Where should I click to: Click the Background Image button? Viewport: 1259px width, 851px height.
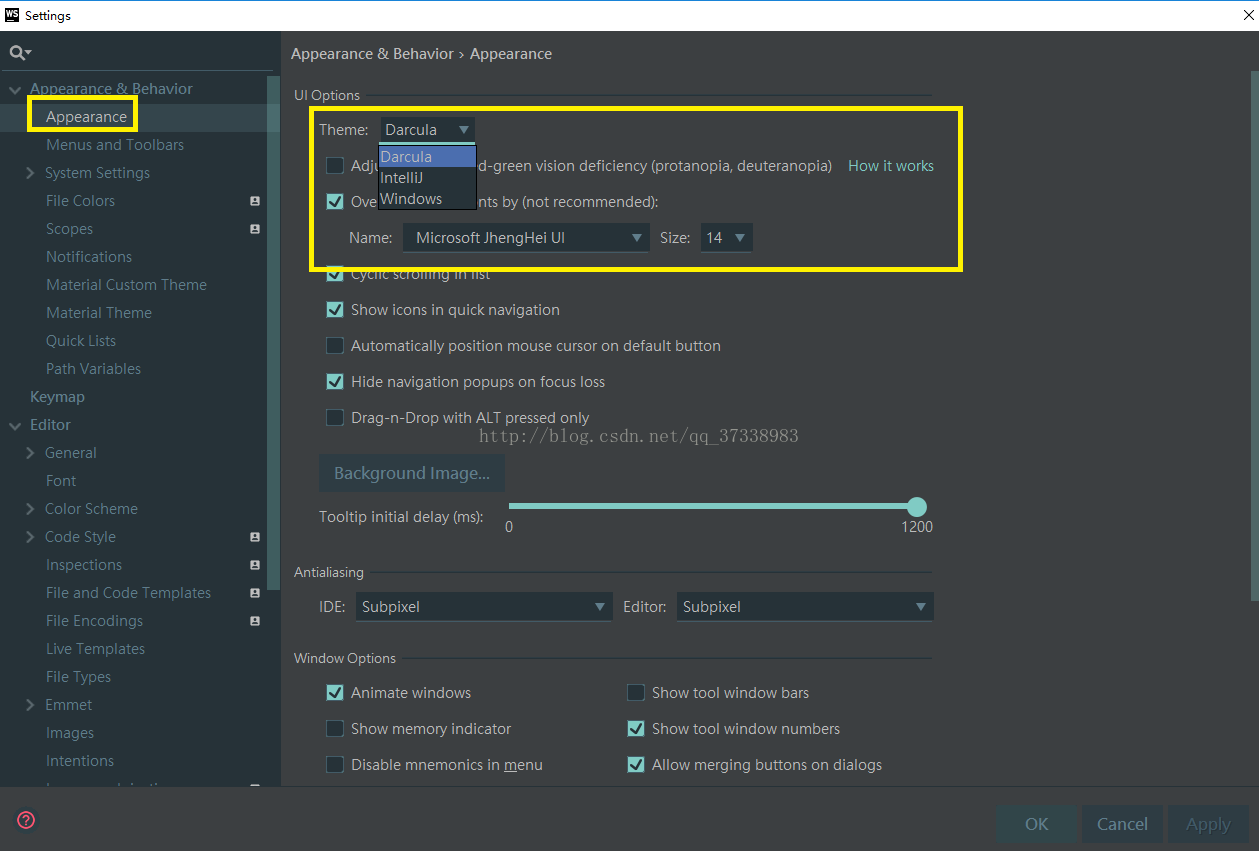412,473
